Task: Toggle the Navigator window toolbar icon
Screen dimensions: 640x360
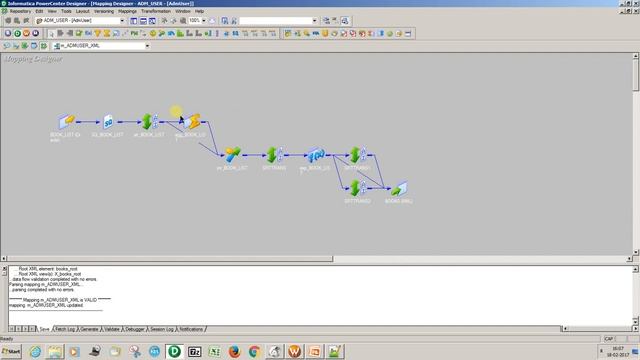Action: (x=133, y=21)
